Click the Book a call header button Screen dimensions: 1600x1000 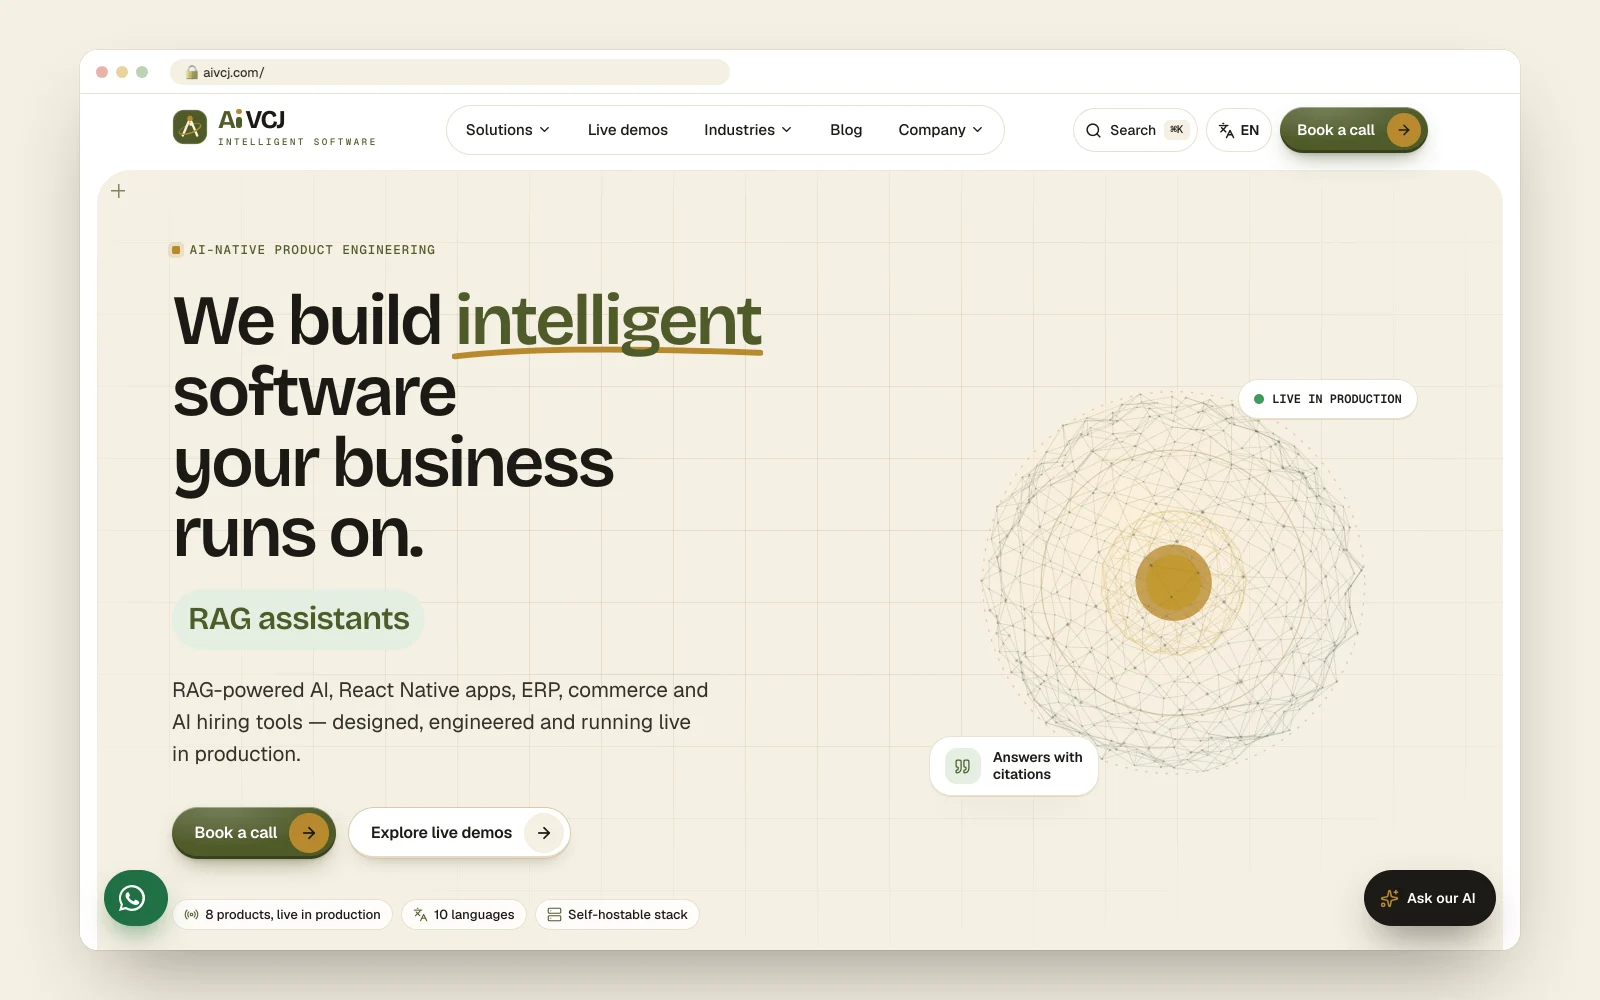pos(1353,130)
